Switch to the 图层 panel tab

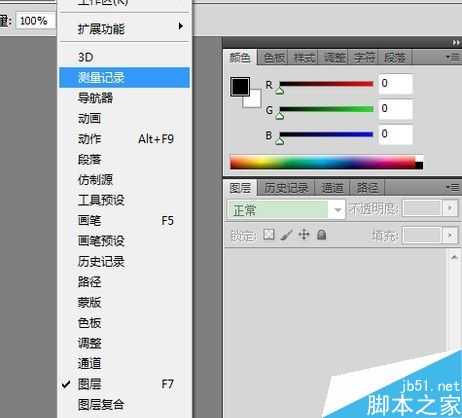tap(240, 188)
